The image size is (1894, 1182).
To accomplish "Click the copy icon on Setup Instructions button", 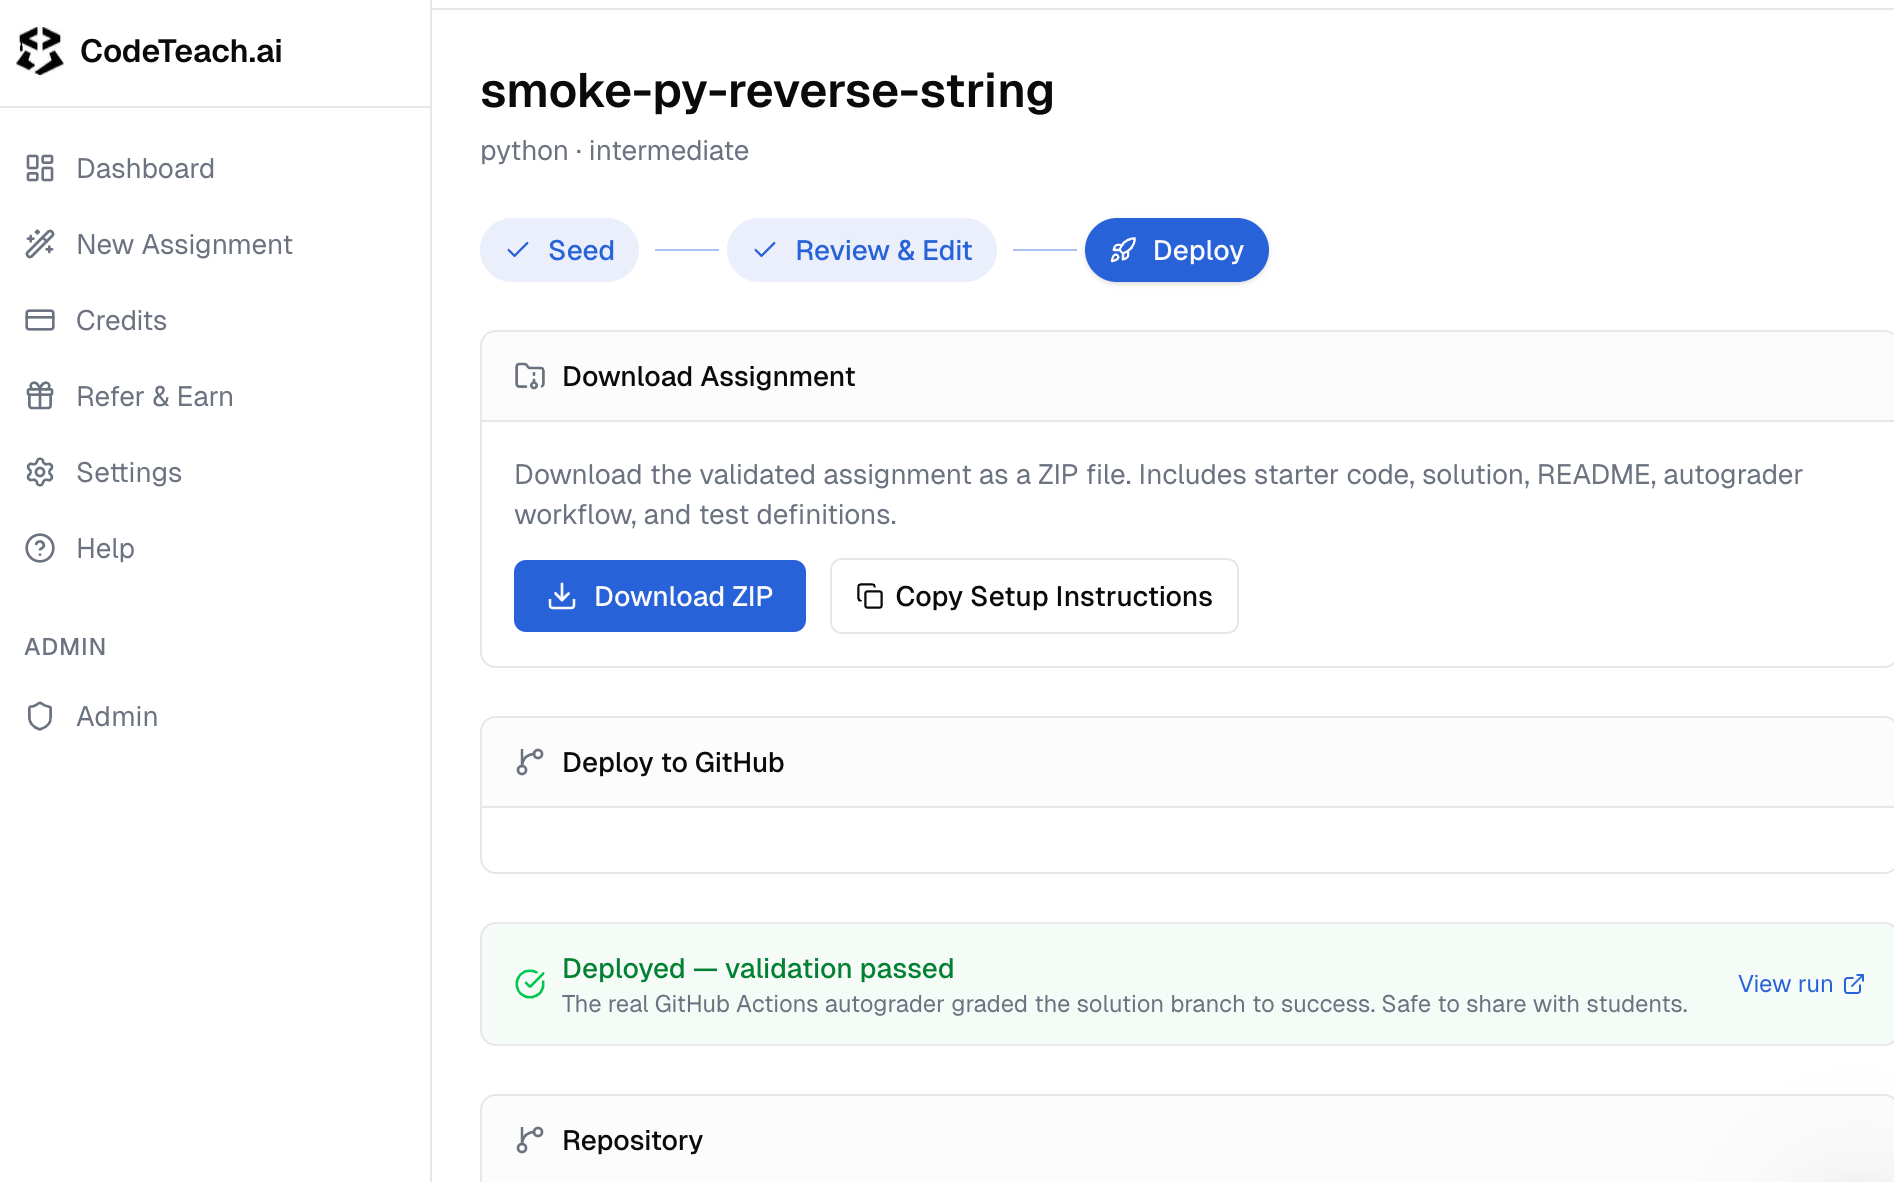I will pyautogui.click(x=870, y=596).
